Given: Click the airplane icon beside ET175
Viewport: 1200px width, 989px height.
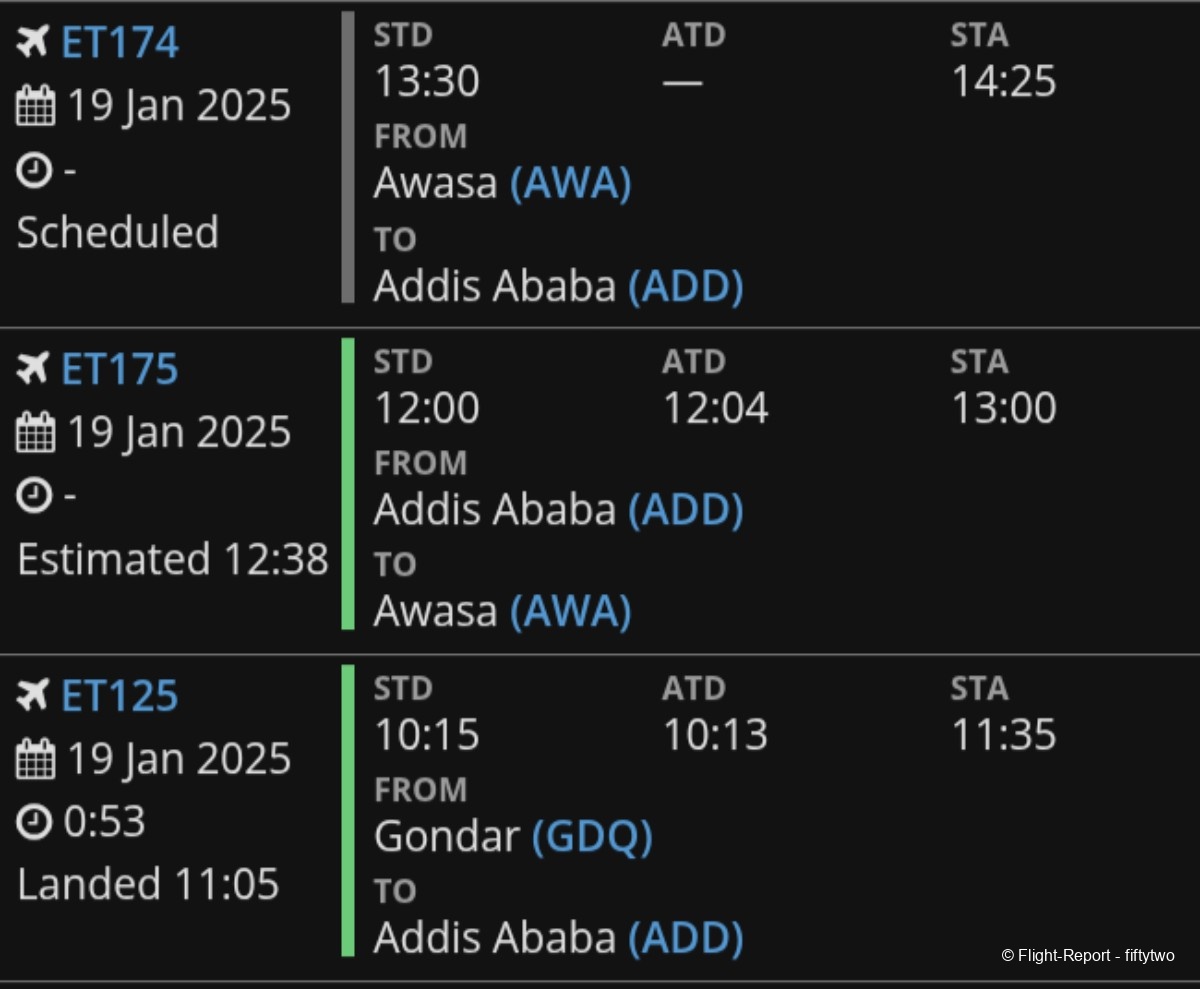Looking at the screenshot, I should [34, 369].
